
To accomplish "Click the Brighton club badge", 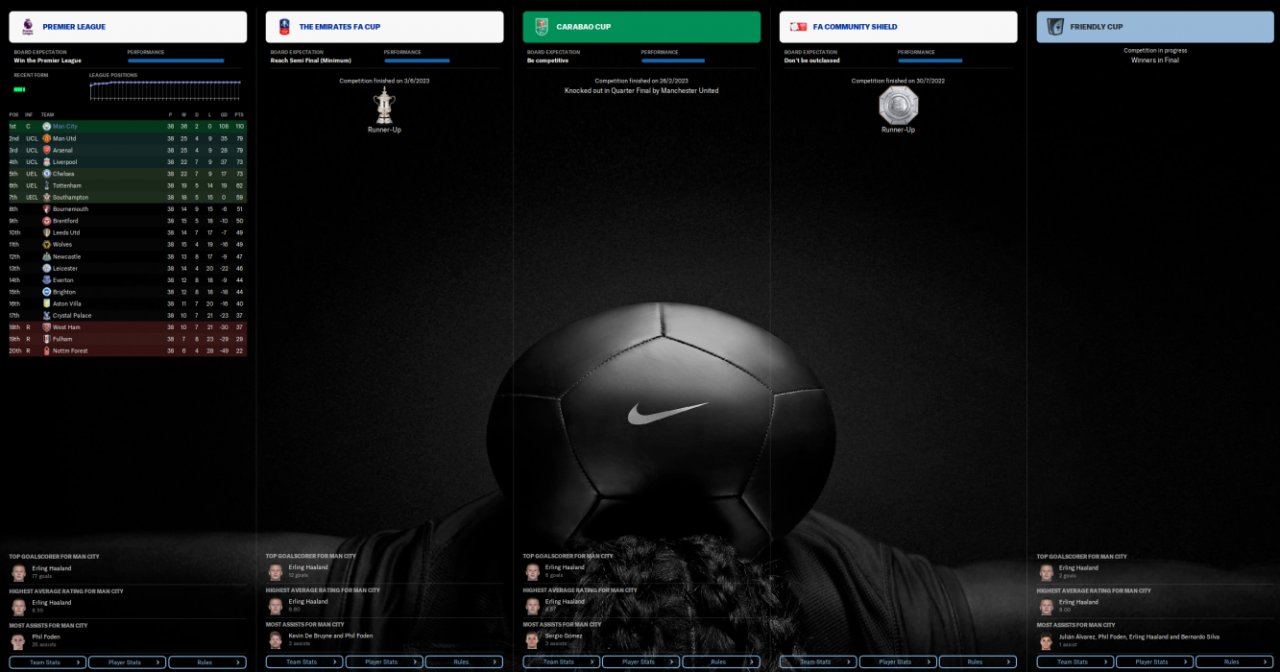I will click(x=47, y=292).
